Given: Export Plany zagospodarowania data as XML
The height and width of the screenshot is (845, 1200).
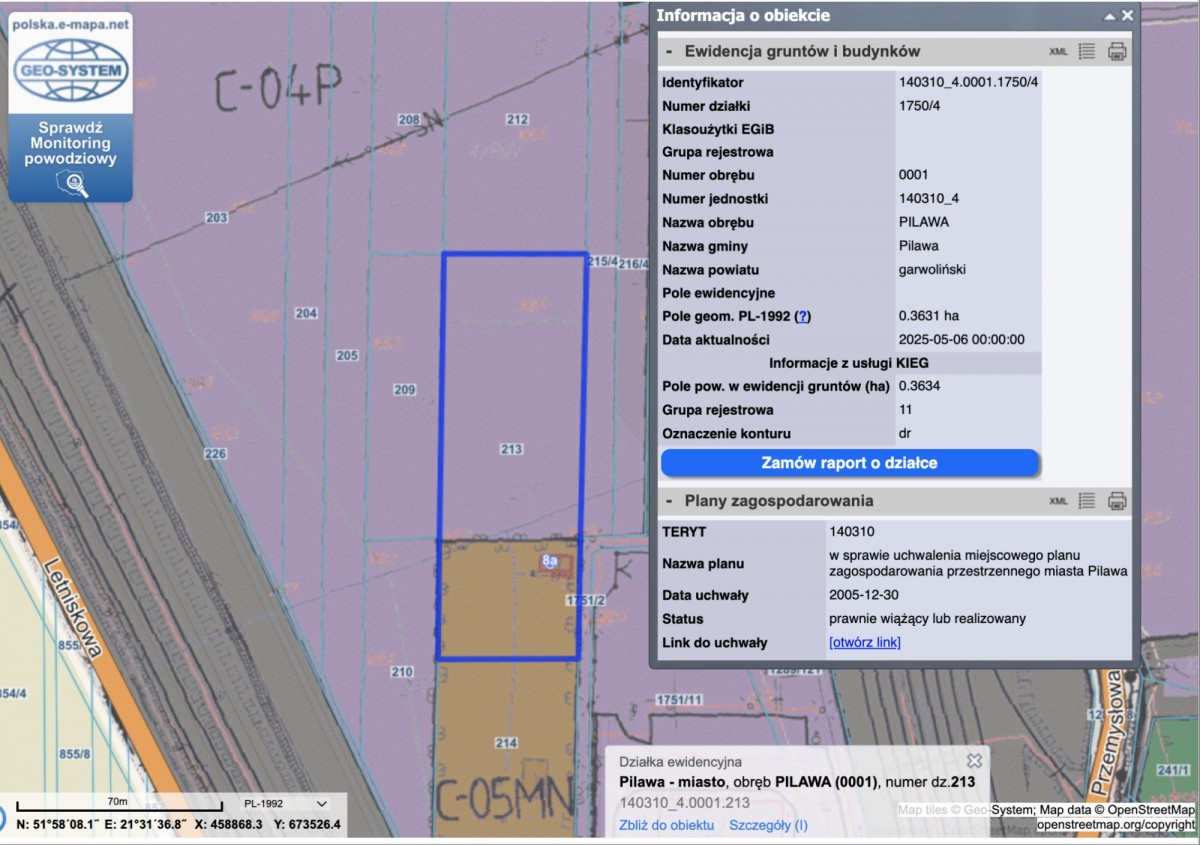Looking at the screenshot, I should tap(1058, 501).
